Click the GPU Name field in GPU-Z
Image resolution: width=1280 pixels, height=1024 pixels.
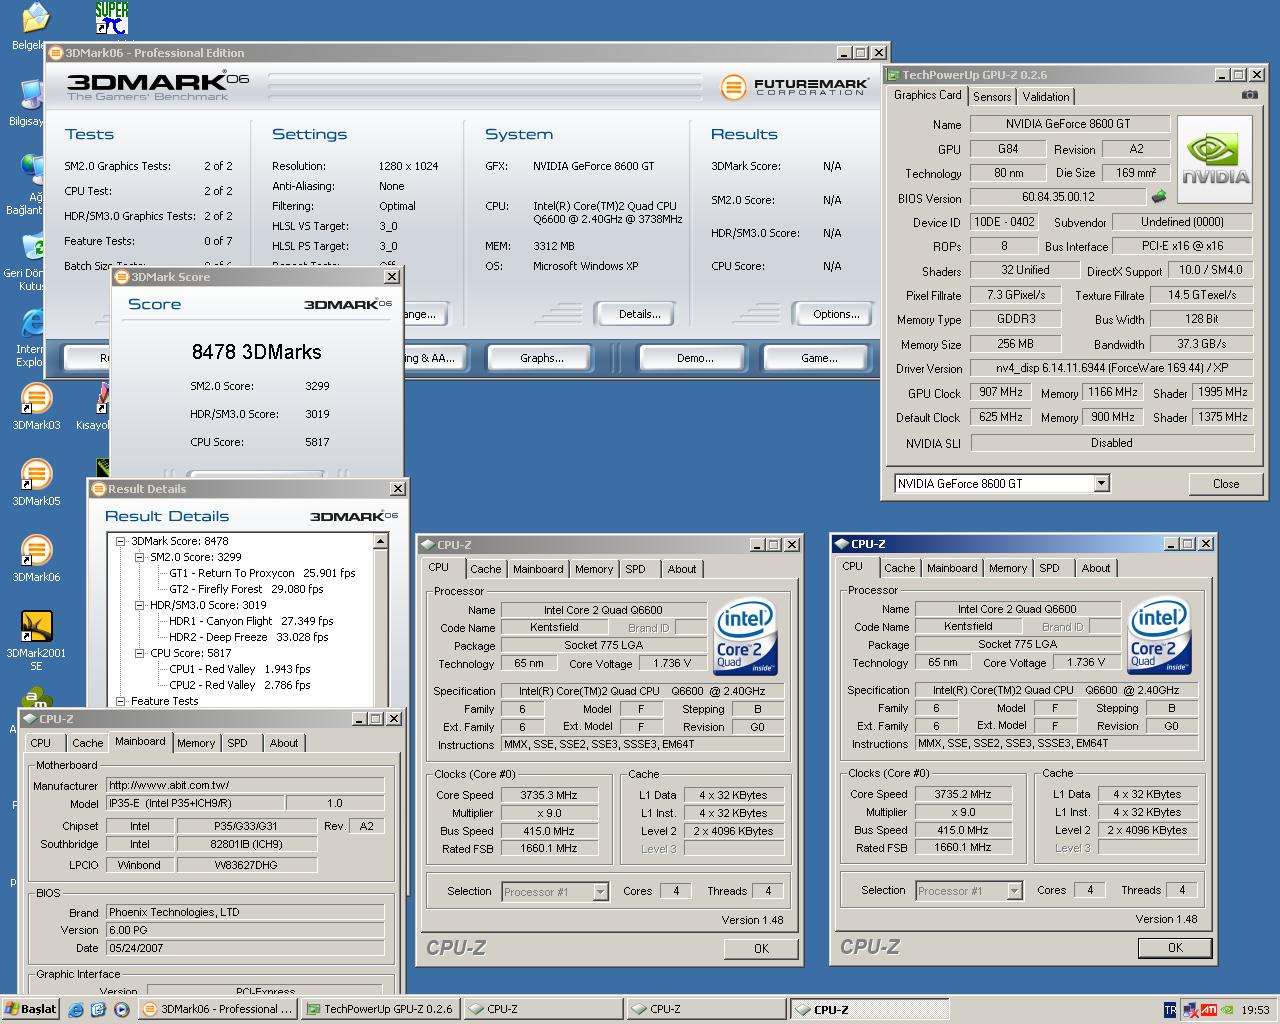[x=1068, y=124]
